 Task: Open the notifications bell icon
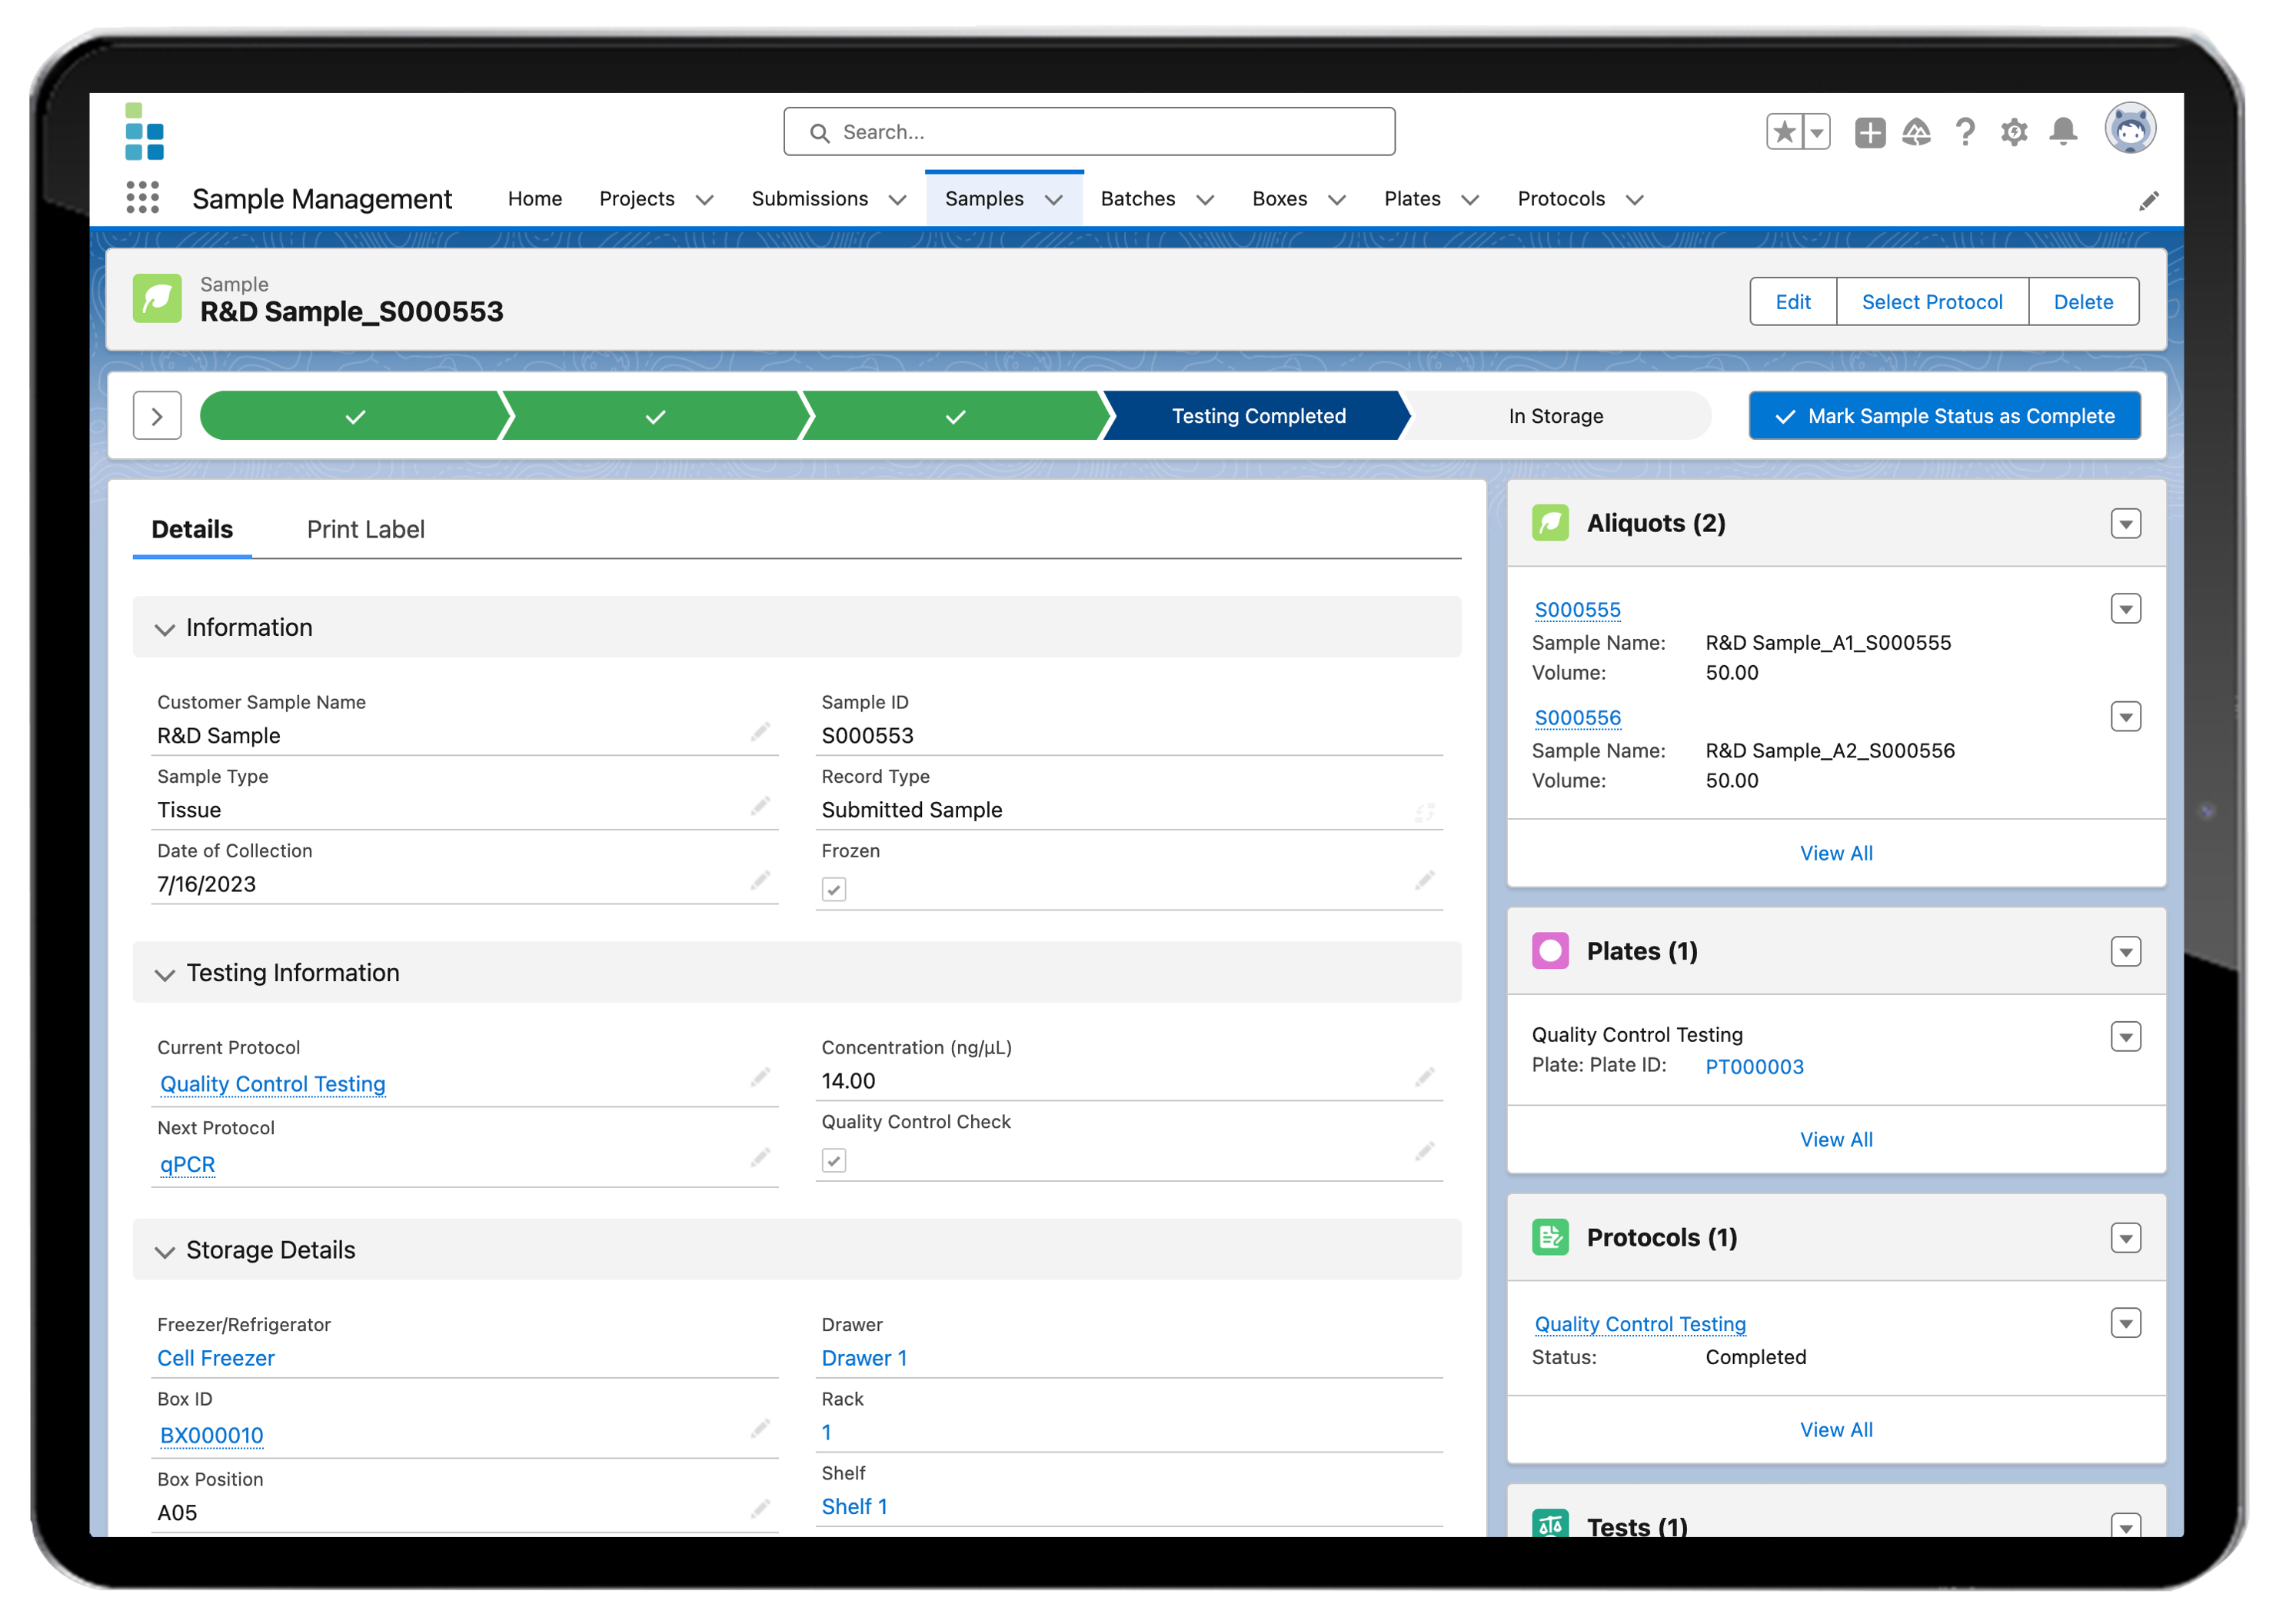click(x=2062, y=131)
